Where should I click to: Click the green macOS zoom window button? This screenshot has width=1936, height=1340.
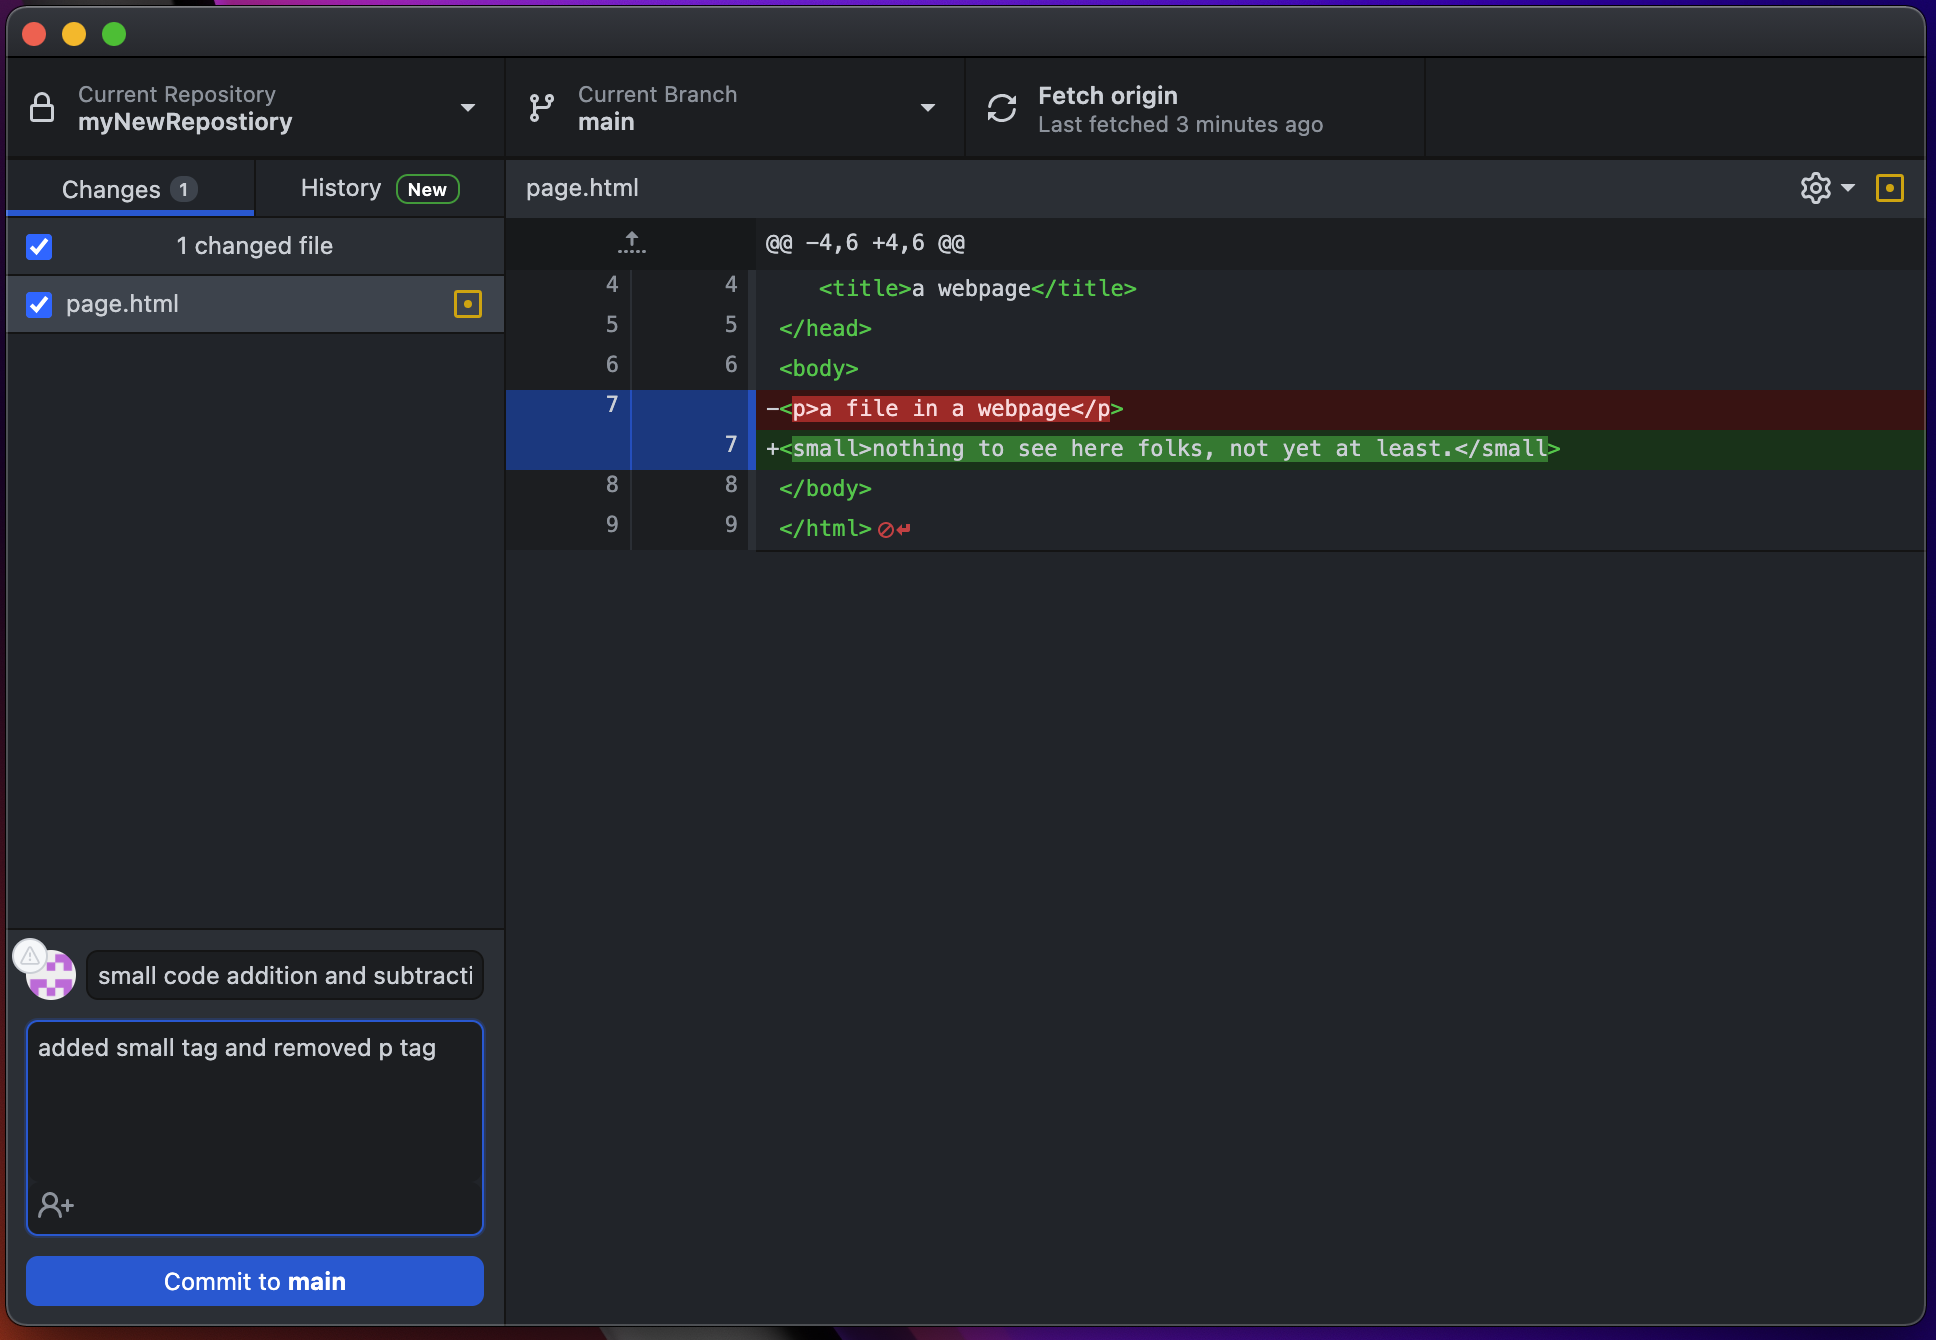click(x=114, y=34)
